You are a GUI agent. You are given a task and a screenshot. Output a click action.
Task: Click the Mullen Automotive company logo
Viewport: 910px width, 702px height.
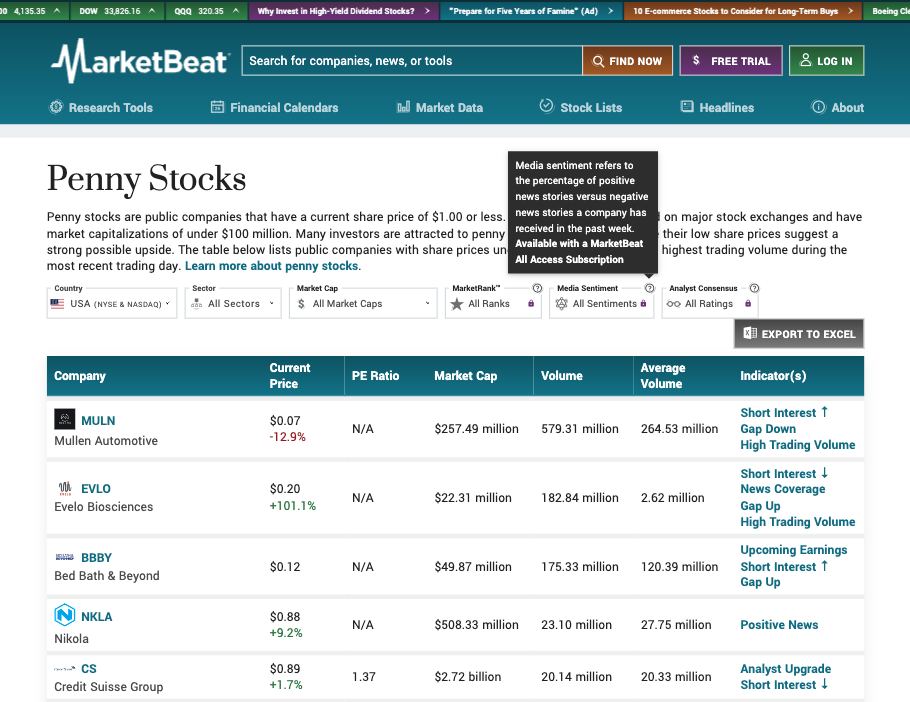64,420
